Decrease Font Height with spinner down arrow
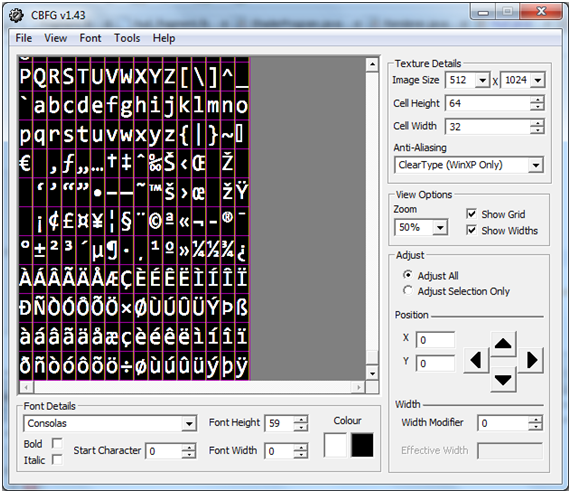Image resolution: width=571 pixels, height=493 pixels. tap(300, 427)
